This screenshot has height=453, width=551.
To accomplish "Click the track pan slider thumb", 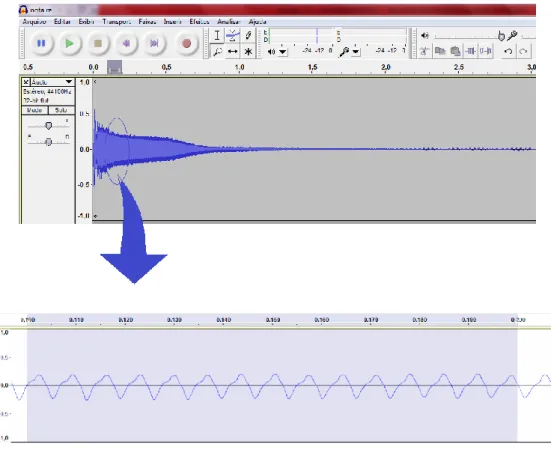I will point(48,142).
